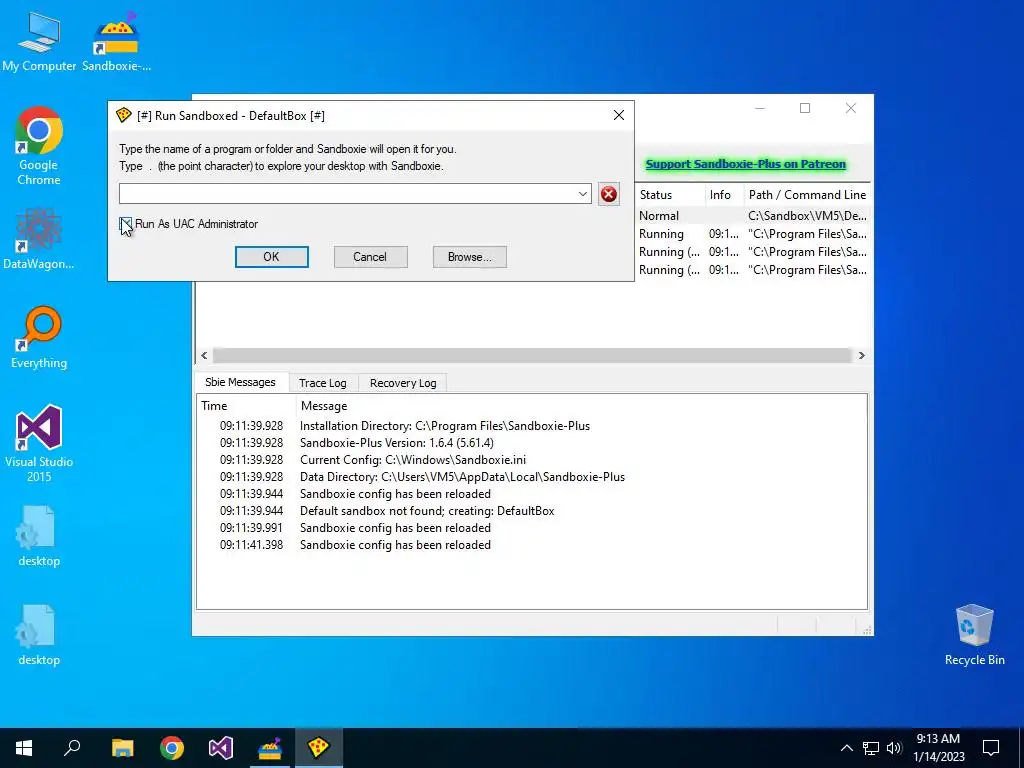
Task: Click the horizontal scrollbar left arrow
Action: 204,355
